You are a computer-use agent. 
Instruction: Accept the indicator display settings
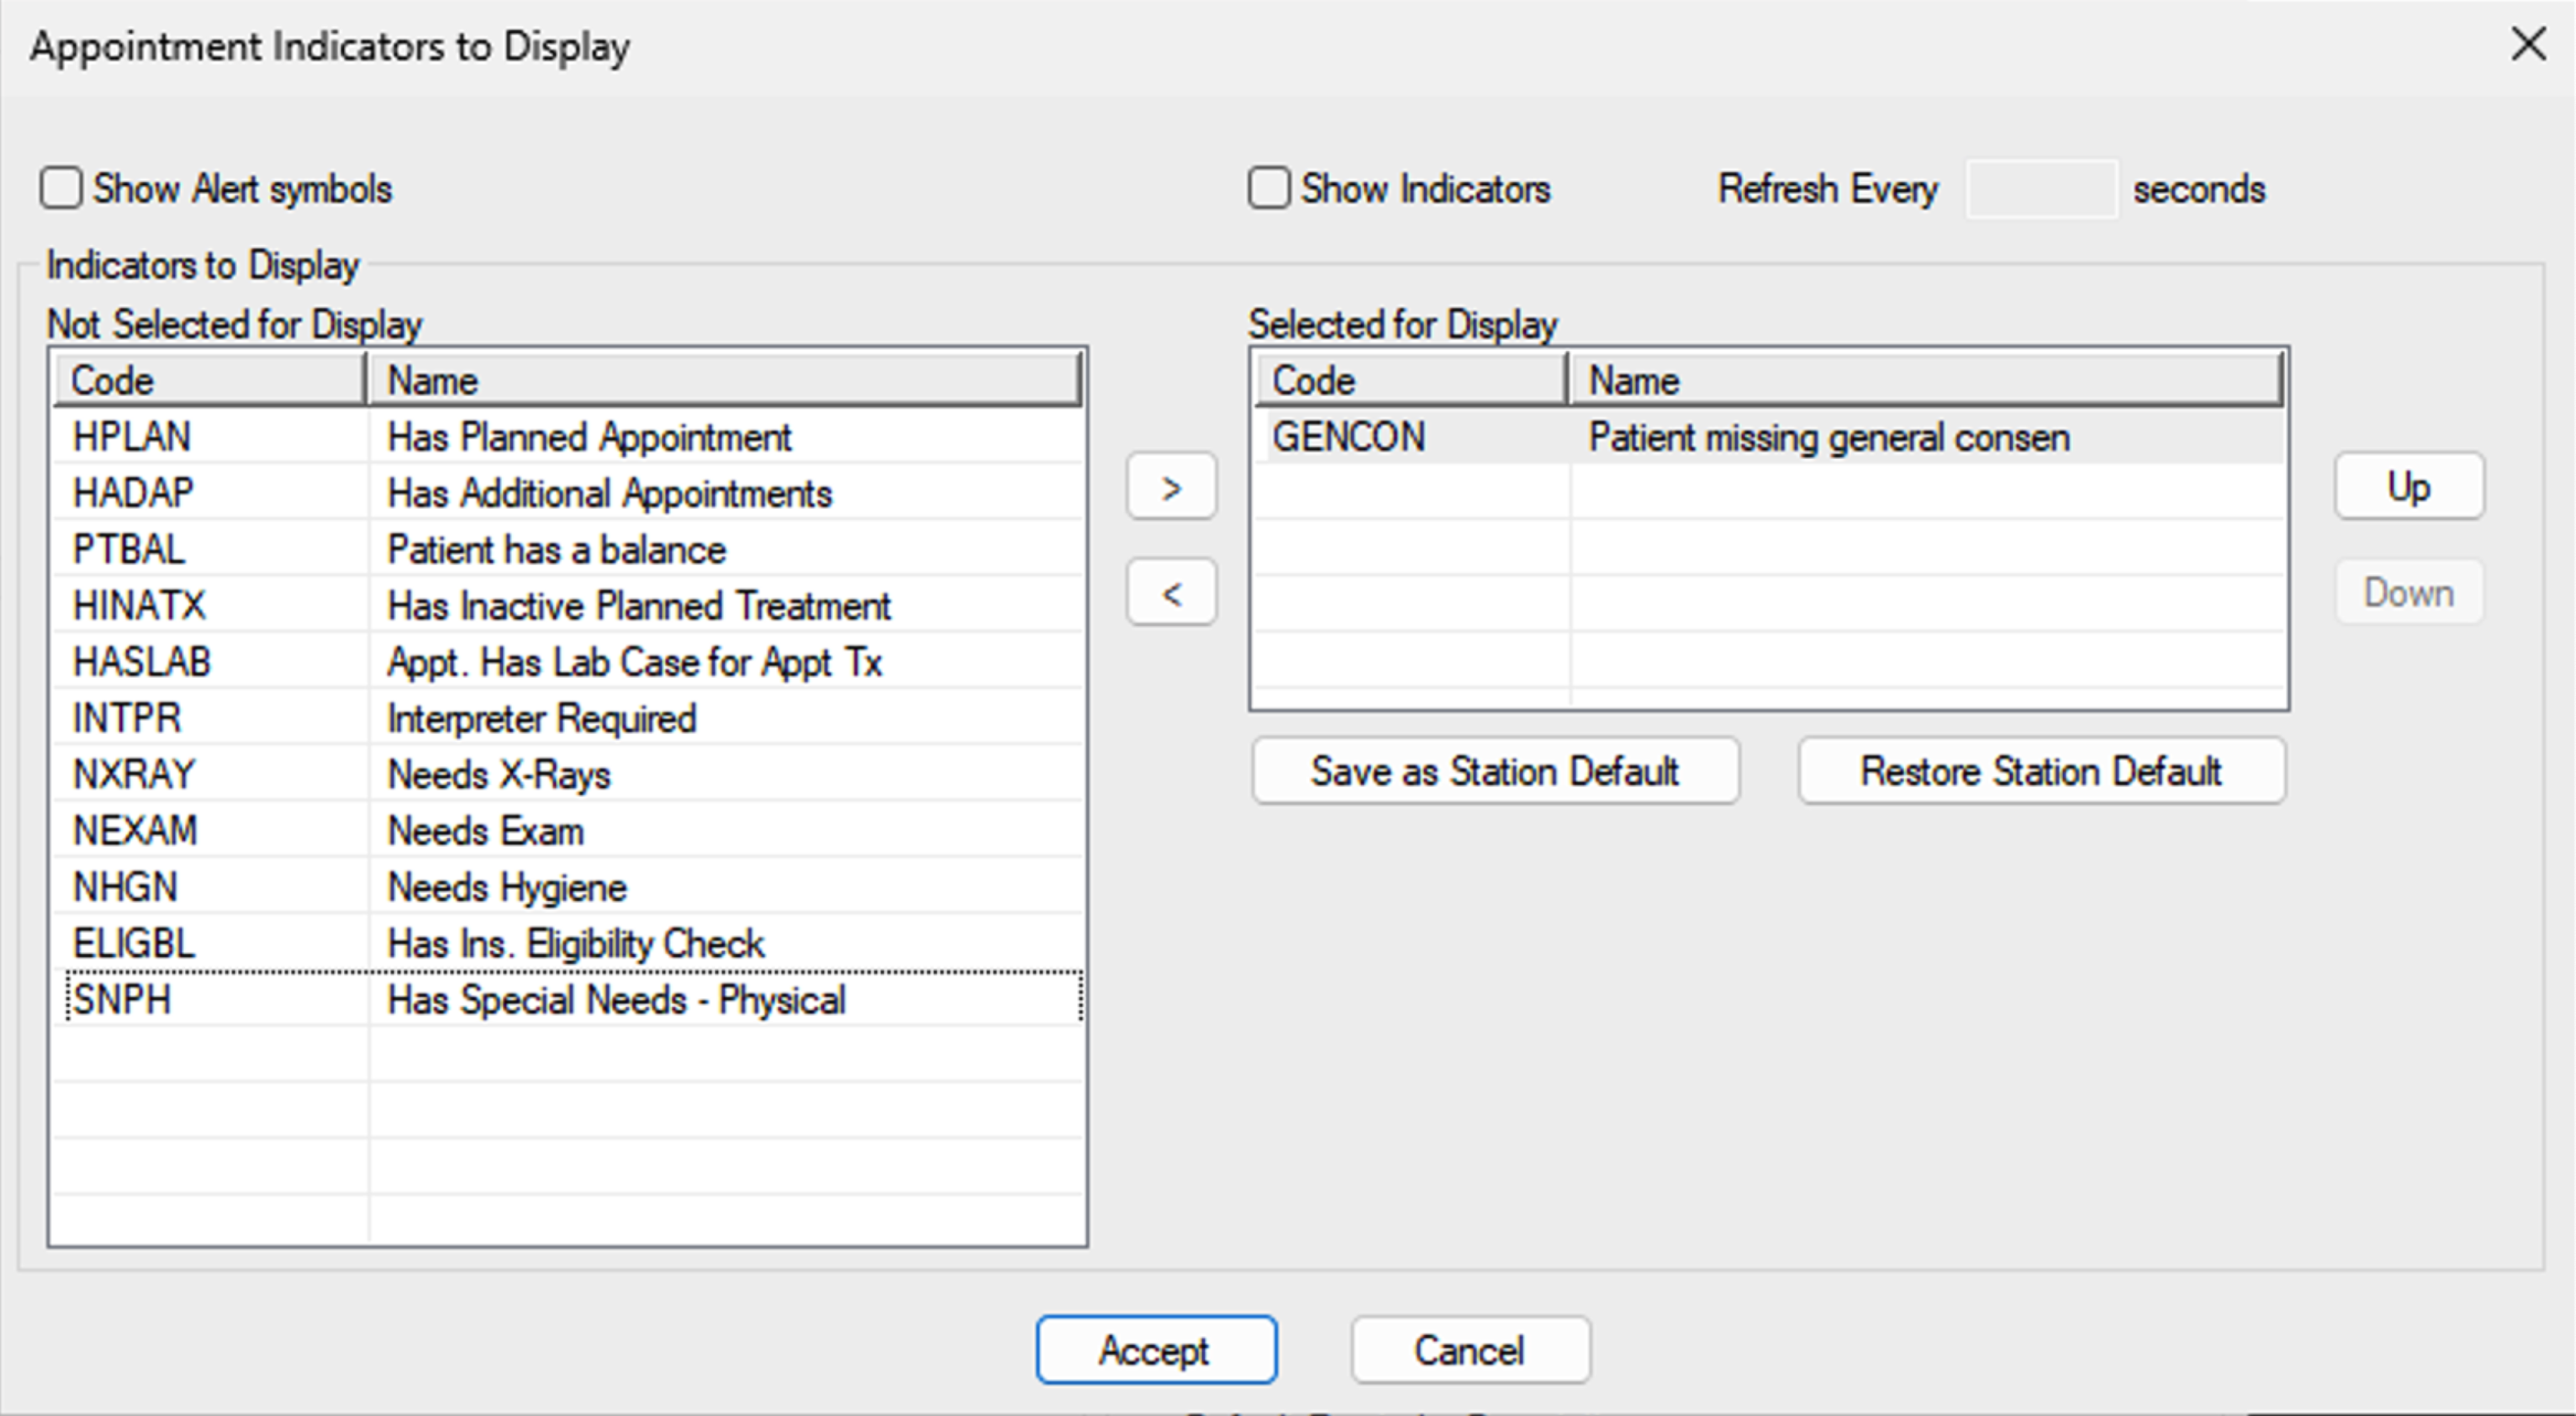click(1156, 1350)
